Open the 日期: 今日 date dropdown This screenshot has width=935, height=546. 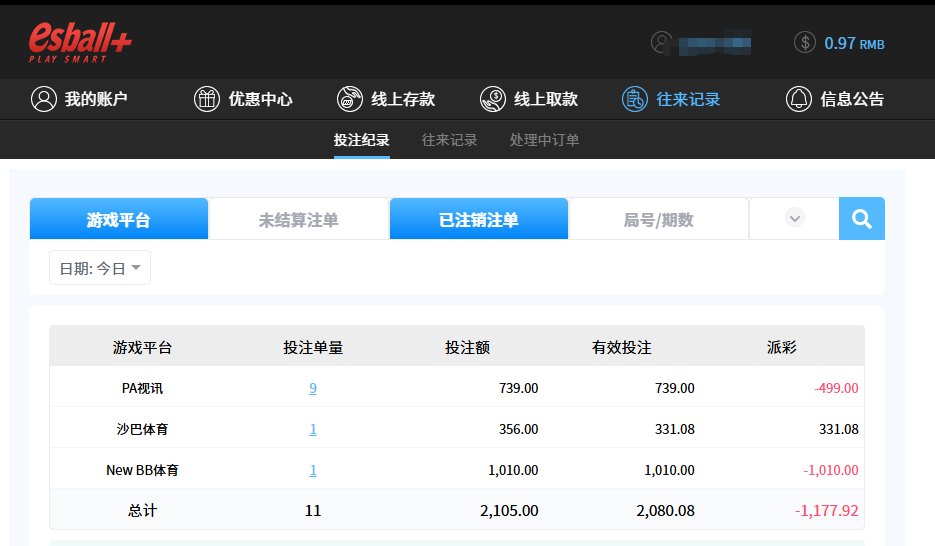pos(100,268)
